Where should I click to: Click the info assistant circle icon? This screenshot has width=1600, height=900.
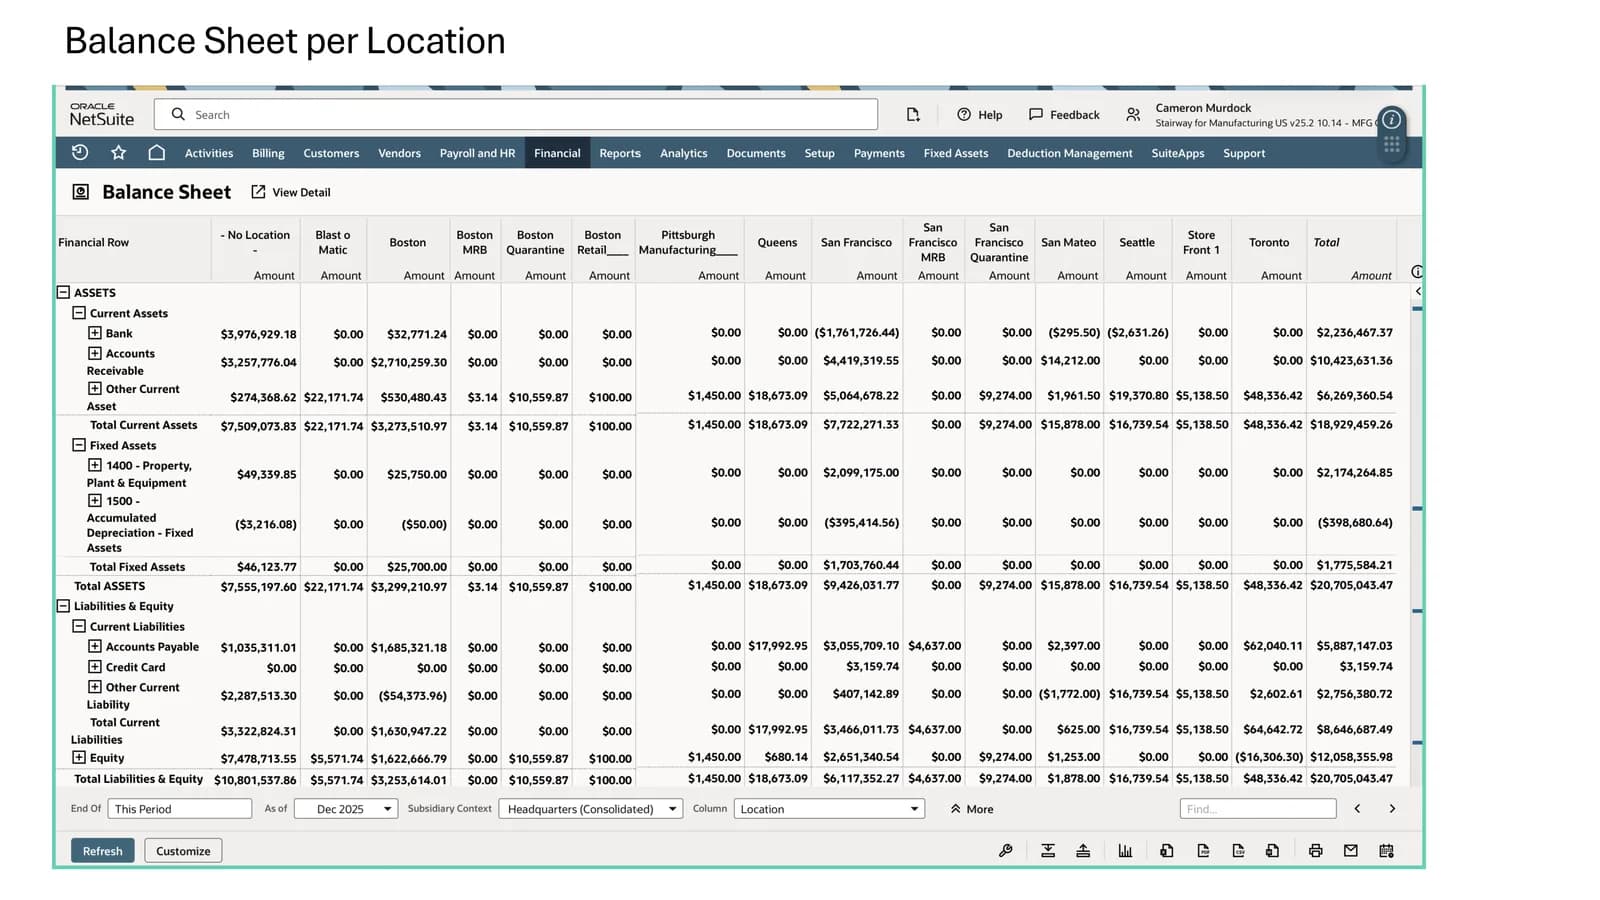pos(1391,119)
